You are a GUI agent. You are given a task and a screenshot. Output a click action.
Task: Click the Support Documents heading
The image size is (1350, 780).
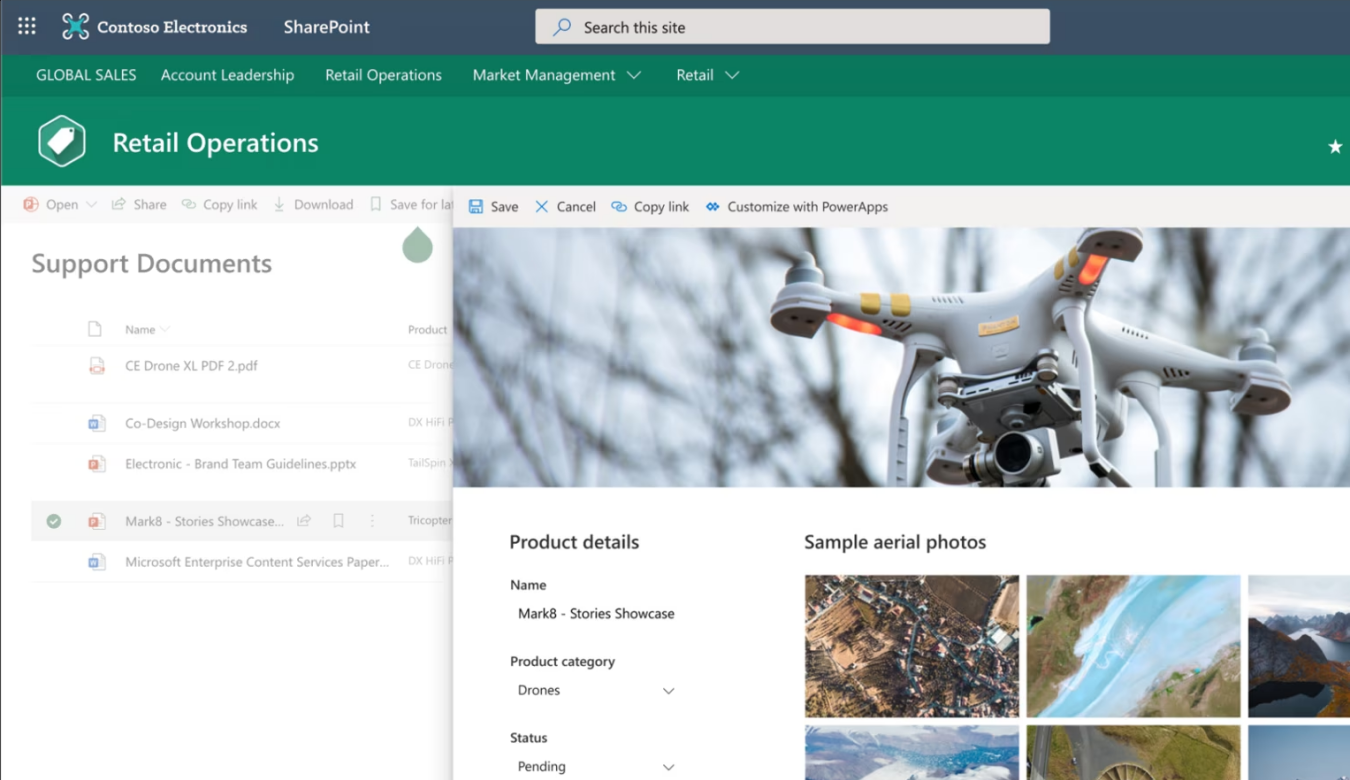pos(151,263)
